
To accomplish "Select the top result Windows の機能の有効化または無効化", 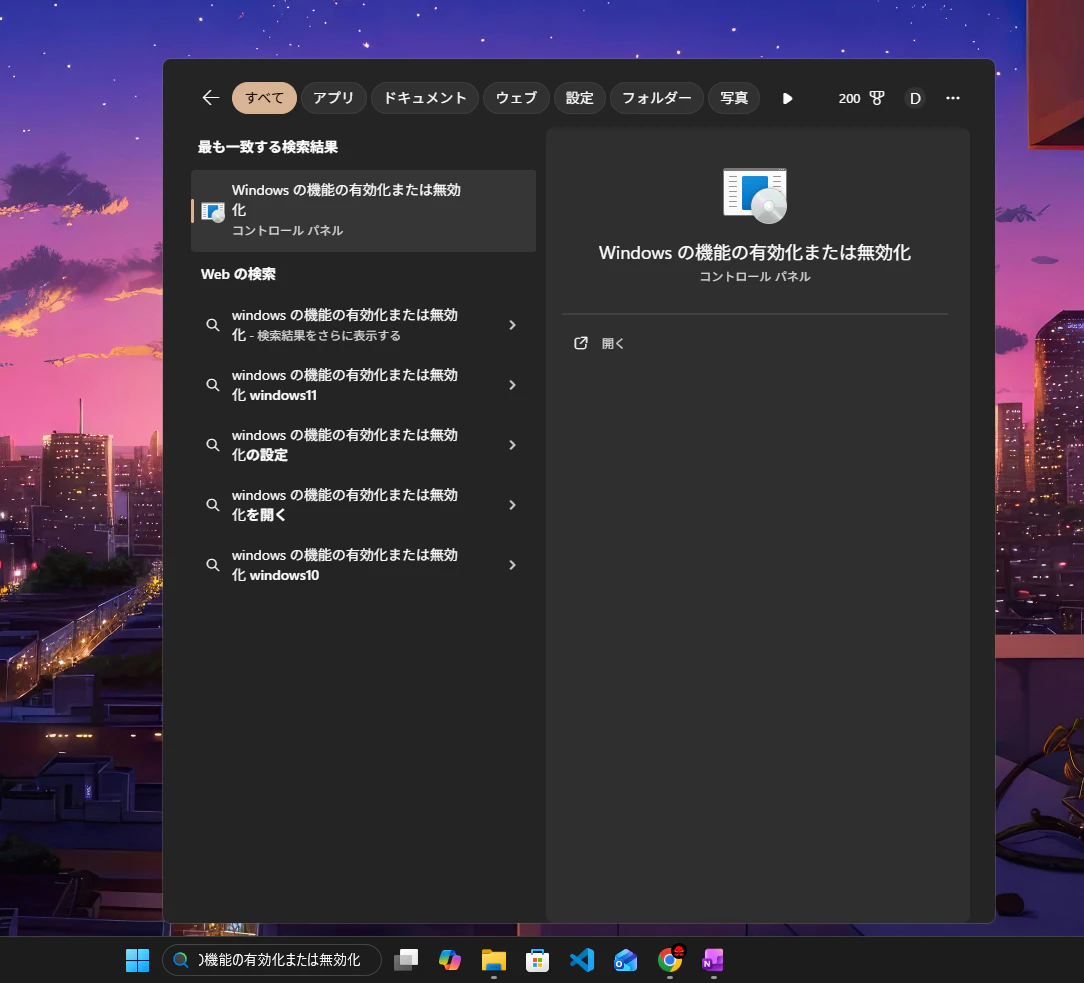I will click(363, 211).
